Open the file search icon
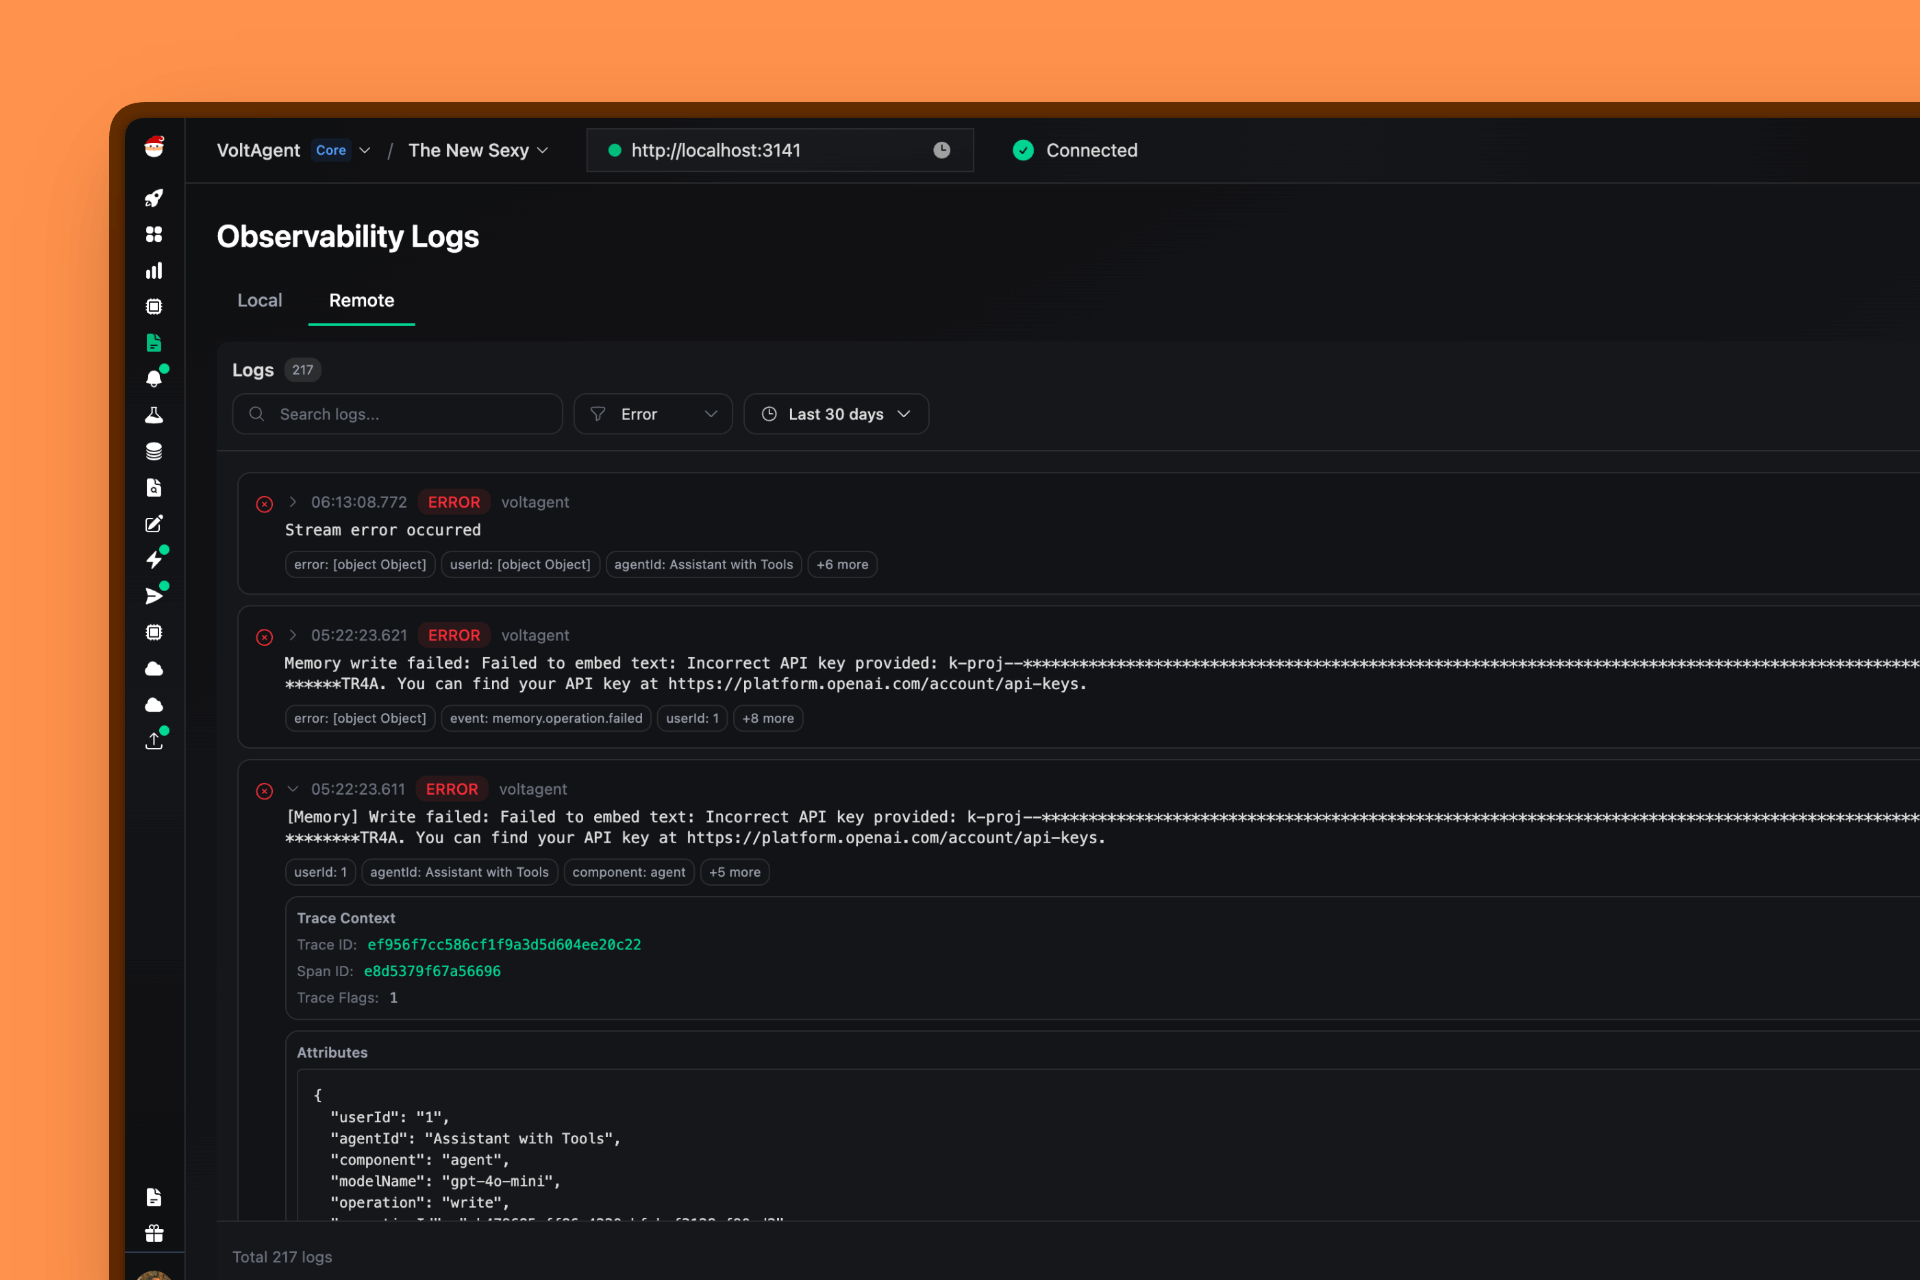The height and width of the screenshot is (1280, 1920). pos(154,487)
